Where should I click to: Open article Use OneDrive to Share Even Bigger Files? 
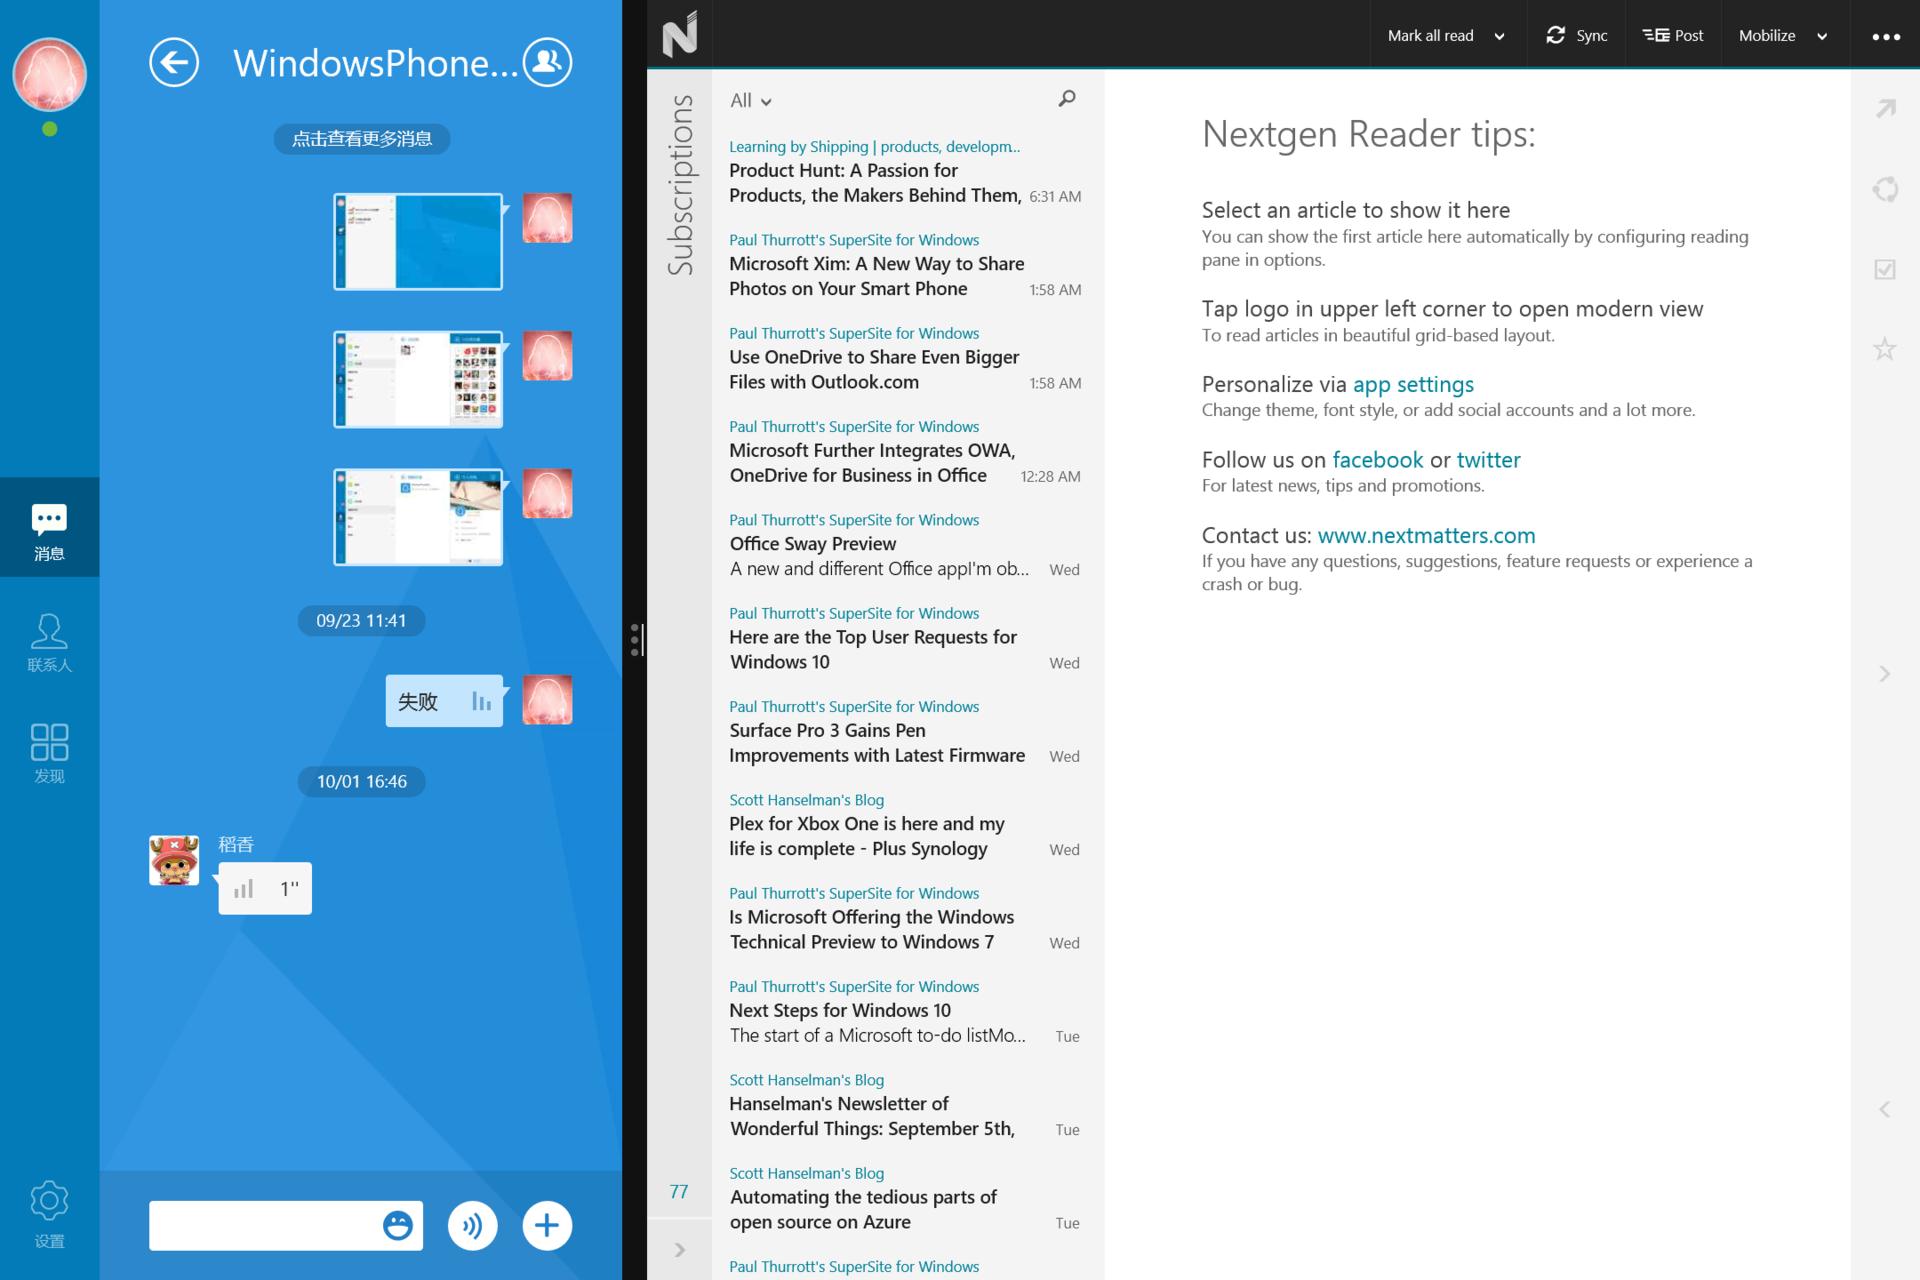905,358
